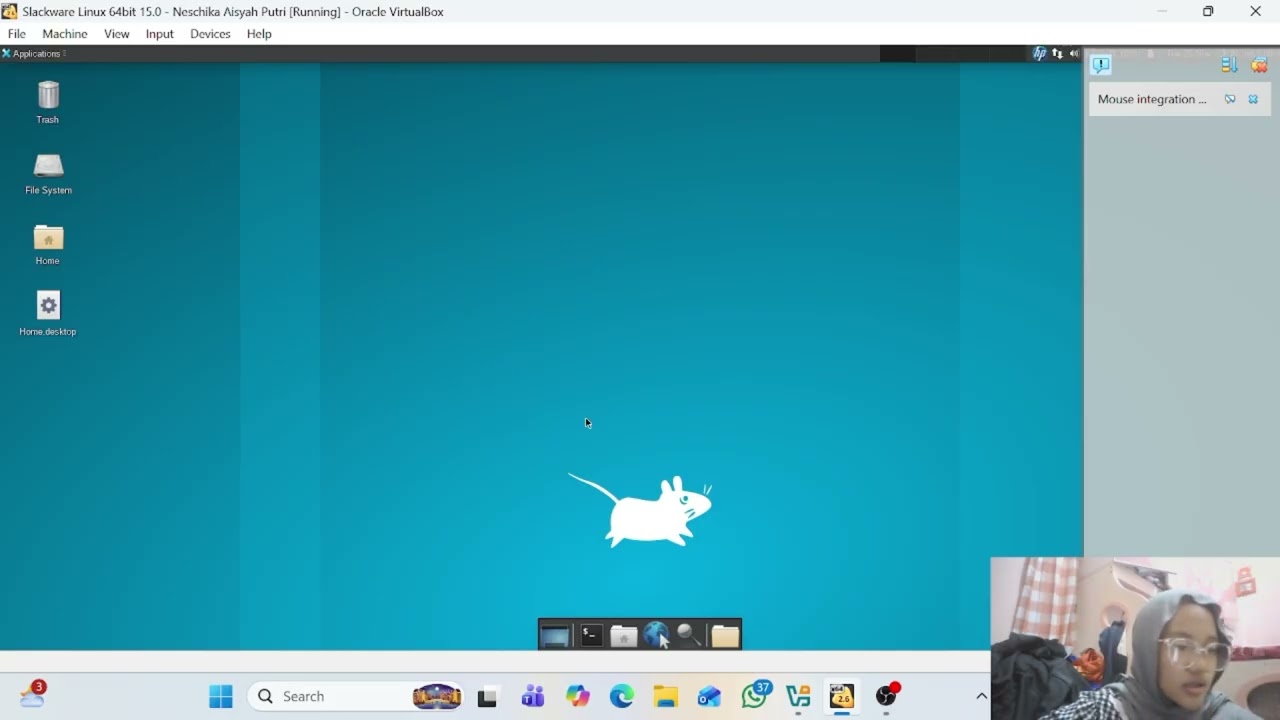Open the VirtualBox View menu
This screenshot has width=1280, height=720.
117,34
